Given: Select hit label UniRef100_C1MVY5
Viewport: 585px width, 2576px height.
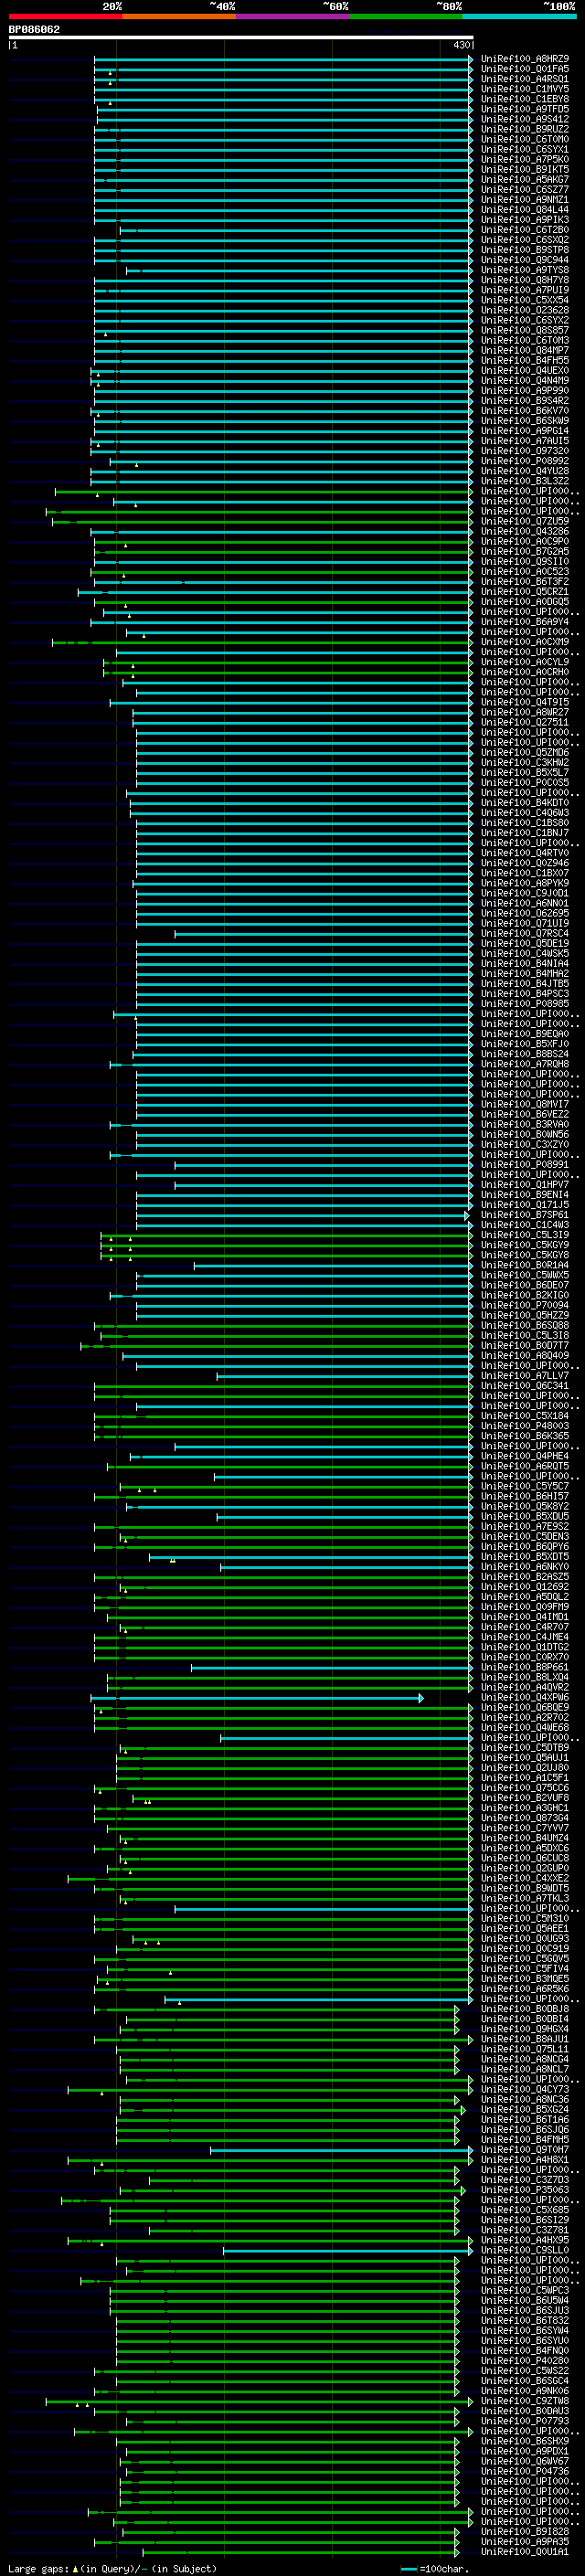Looking at the screenshot, I should [x=525, y=89].
